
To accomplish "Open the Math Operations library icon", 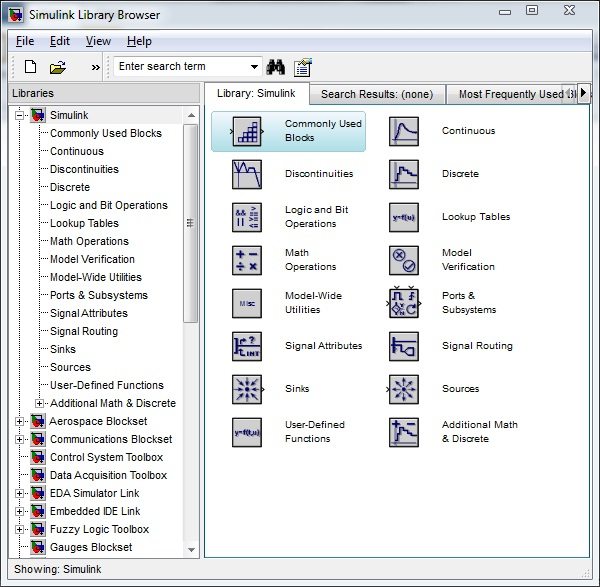I will click(x=246, y=260).
